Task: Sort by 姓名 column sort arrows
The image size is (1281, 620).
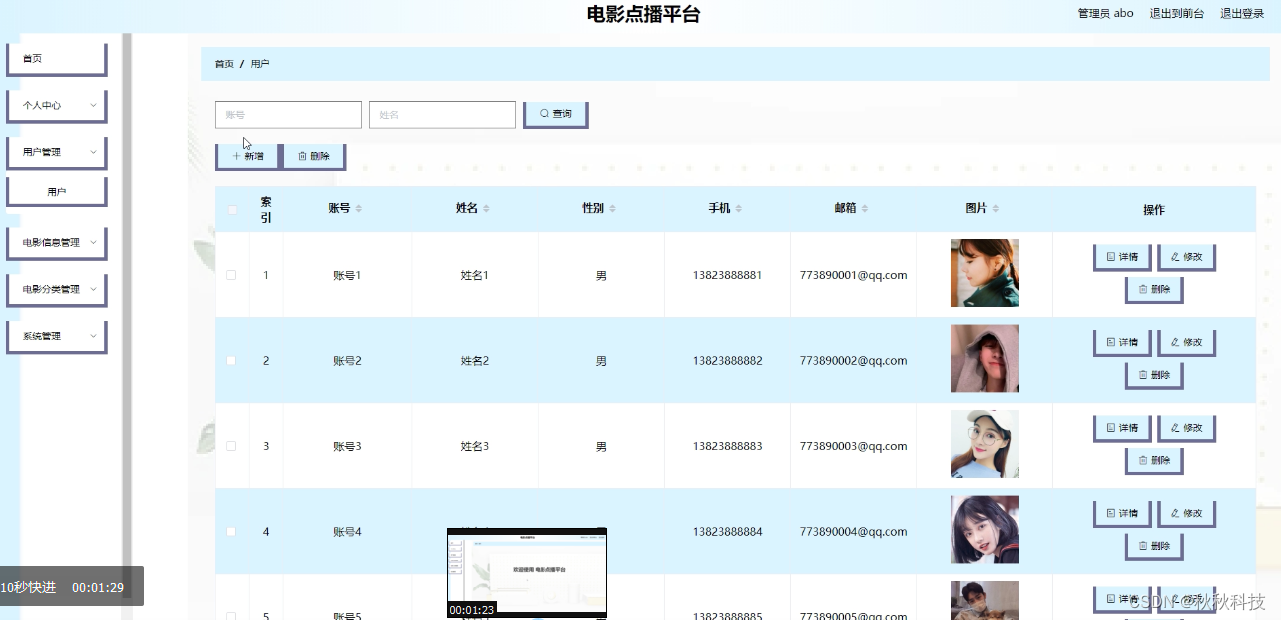Action: pos(486,208)
